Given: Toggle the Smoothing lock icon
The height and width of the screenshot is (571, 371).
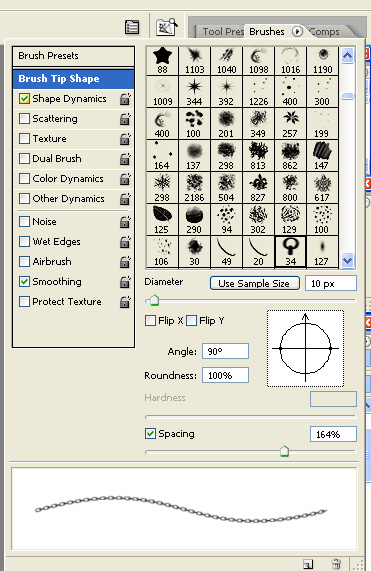Looking at the screenshot, I should [x=125, y=282].
